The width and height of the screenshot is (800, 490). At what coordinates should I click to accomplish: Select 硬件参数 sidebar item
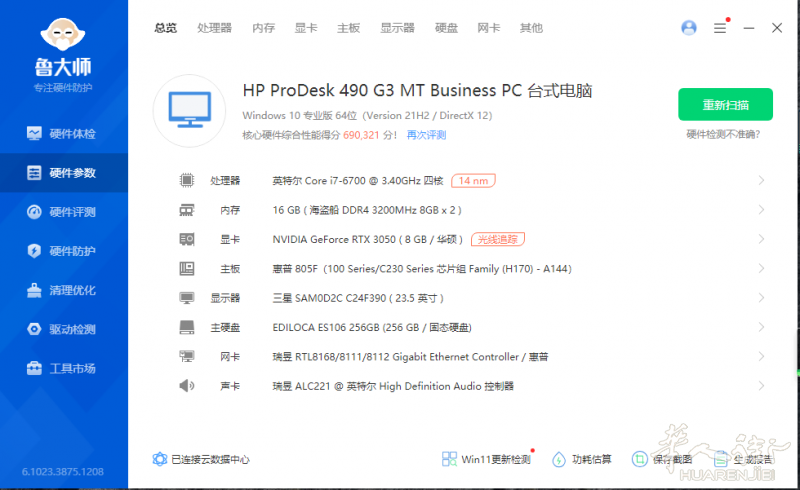point(64,173)
